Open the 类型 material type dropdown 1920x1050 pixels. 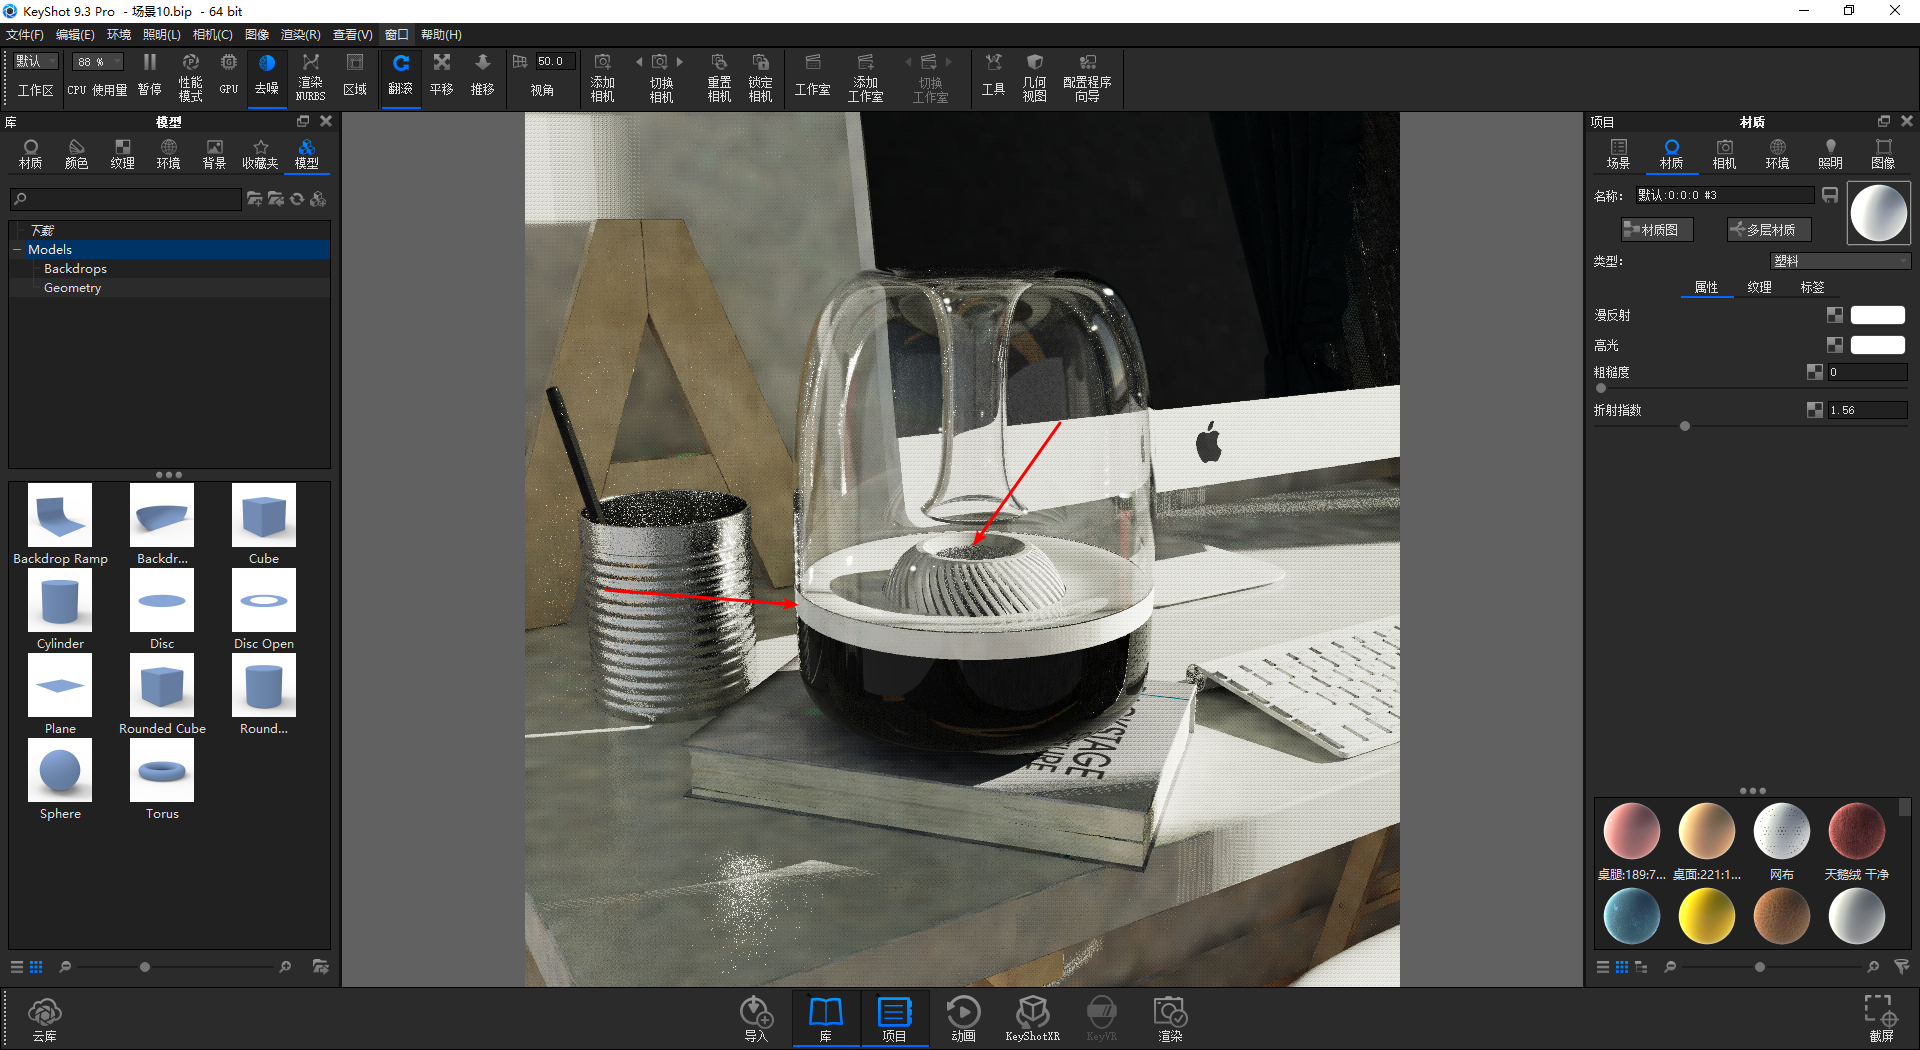[1840, 261]
